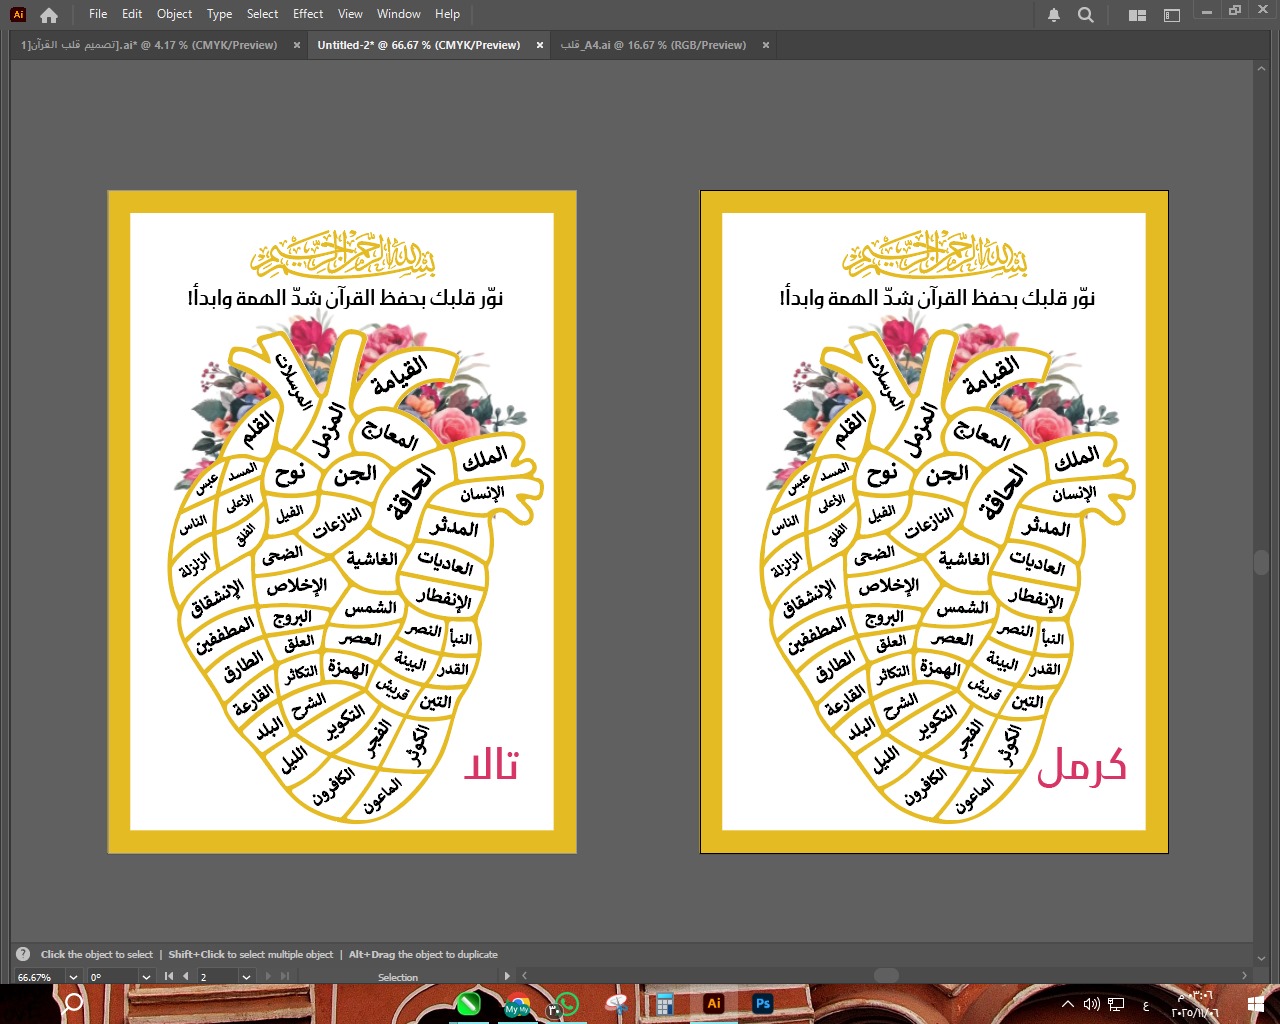Go to the previous artboard
This screenshot has width=1280, height=1024.
[x=184, y=976]
